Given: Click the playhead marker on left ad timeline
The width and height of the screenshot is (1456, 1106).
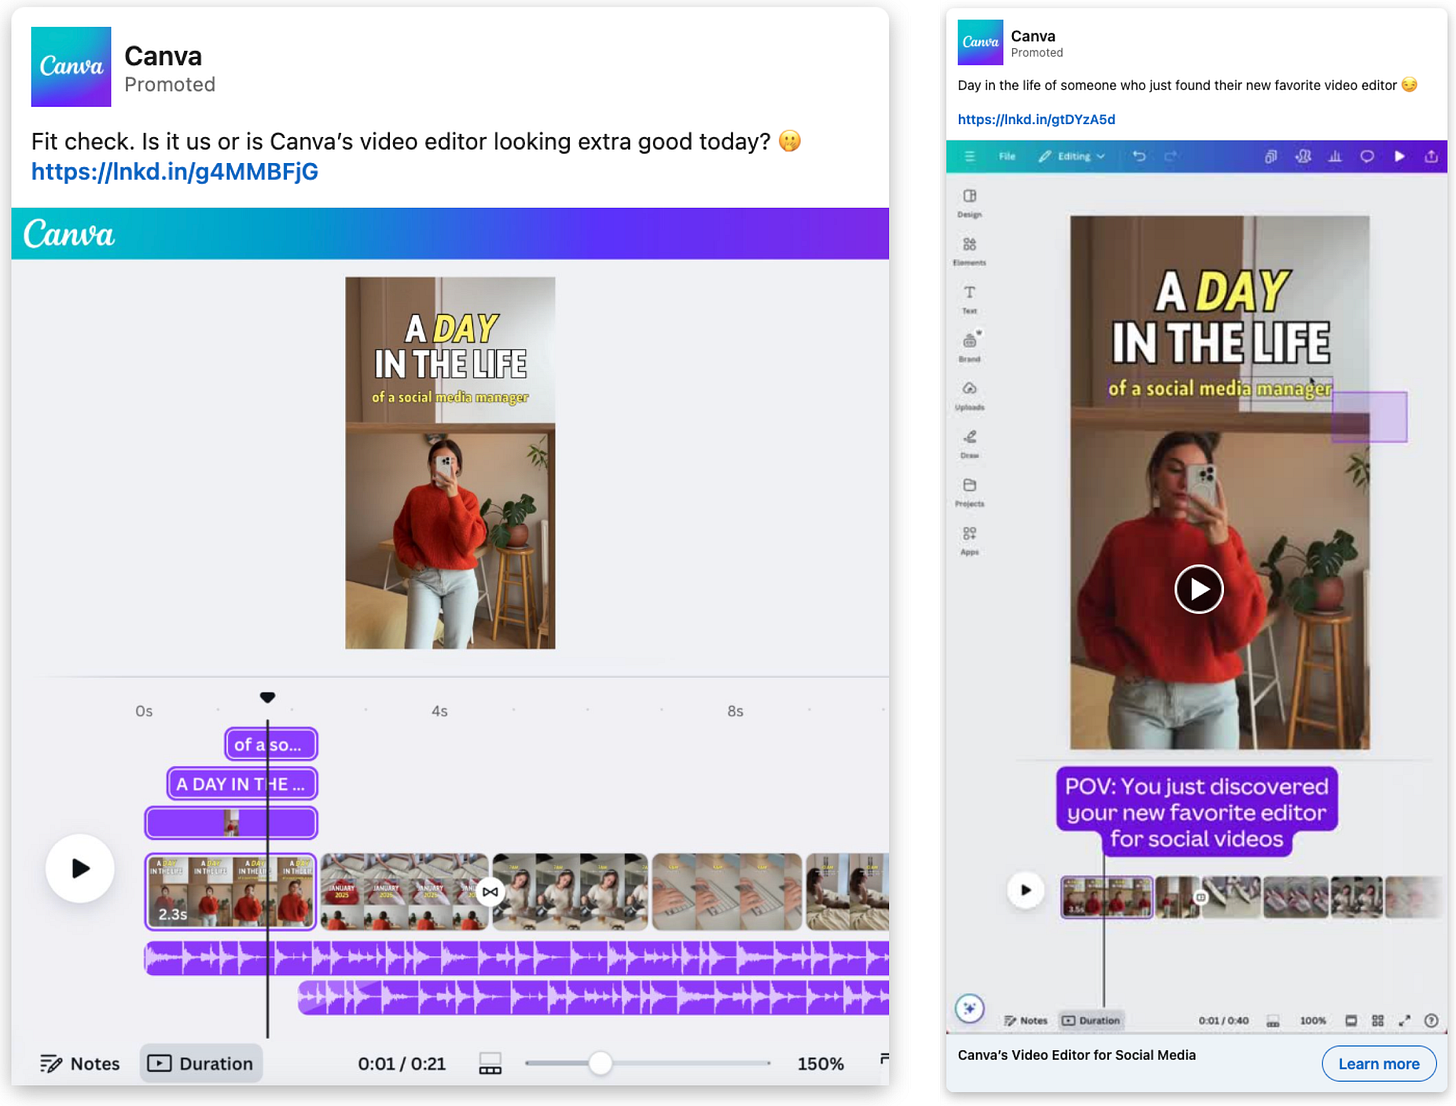Looking at the screenshot, I should pos(267,697).
